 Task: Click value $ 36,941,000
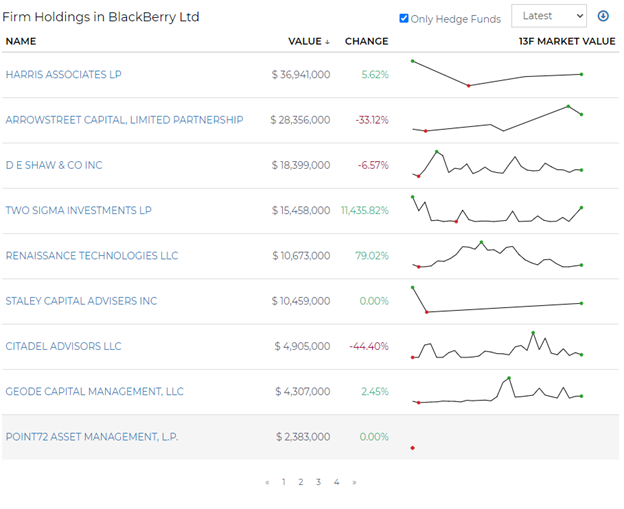pos(301,74)
